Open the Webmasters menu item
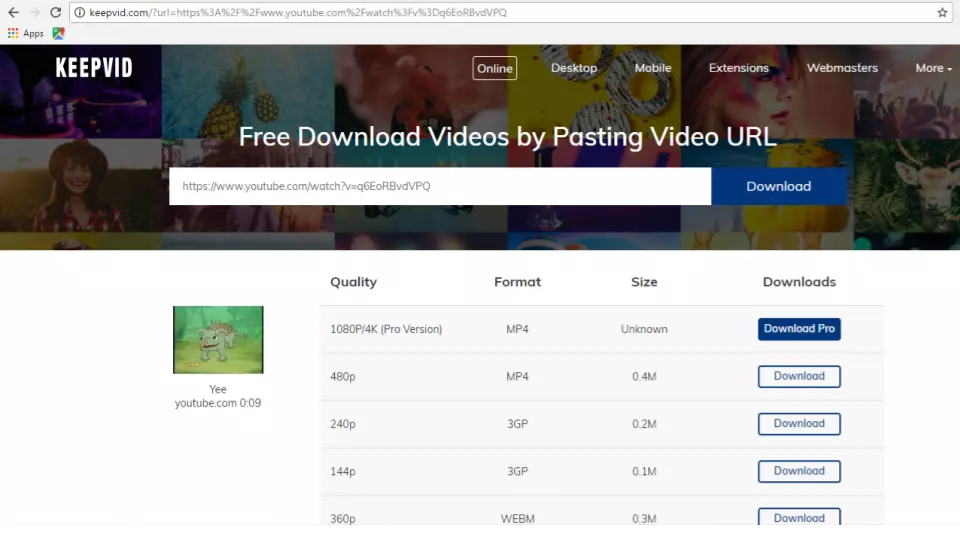Screen dimensions: 960x540 [x=842, y=68]
